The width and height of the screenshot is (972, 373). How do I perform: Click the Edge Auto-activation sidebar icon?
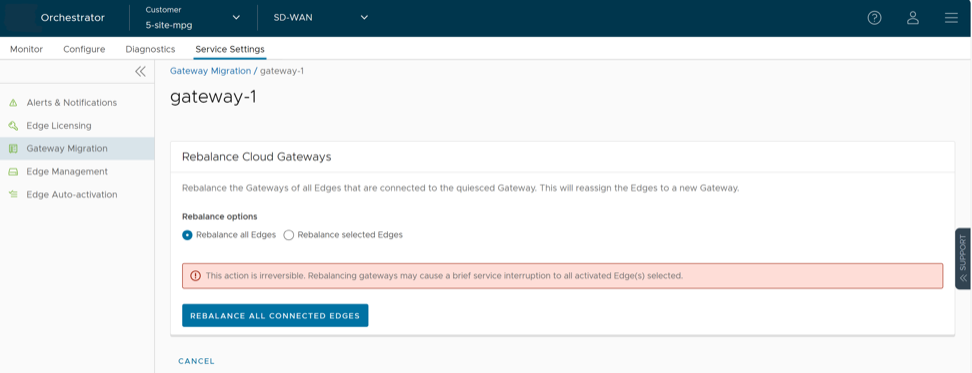click(14, 195)
